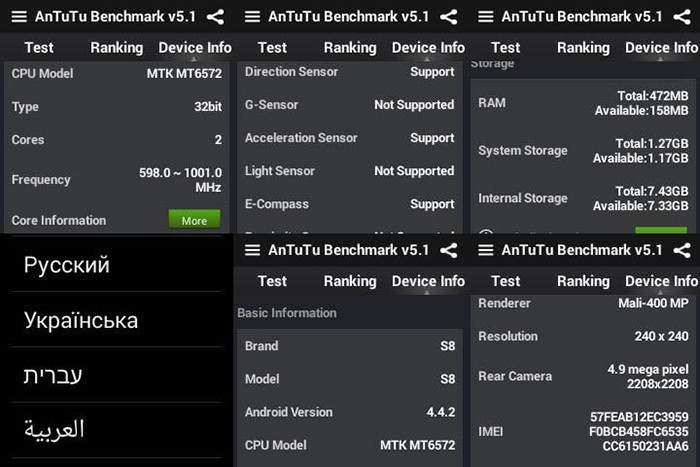This screenshot has height=467, width=700.
Task: Open hamburger menu in the Basic Information panel
Action: point(252,250)
